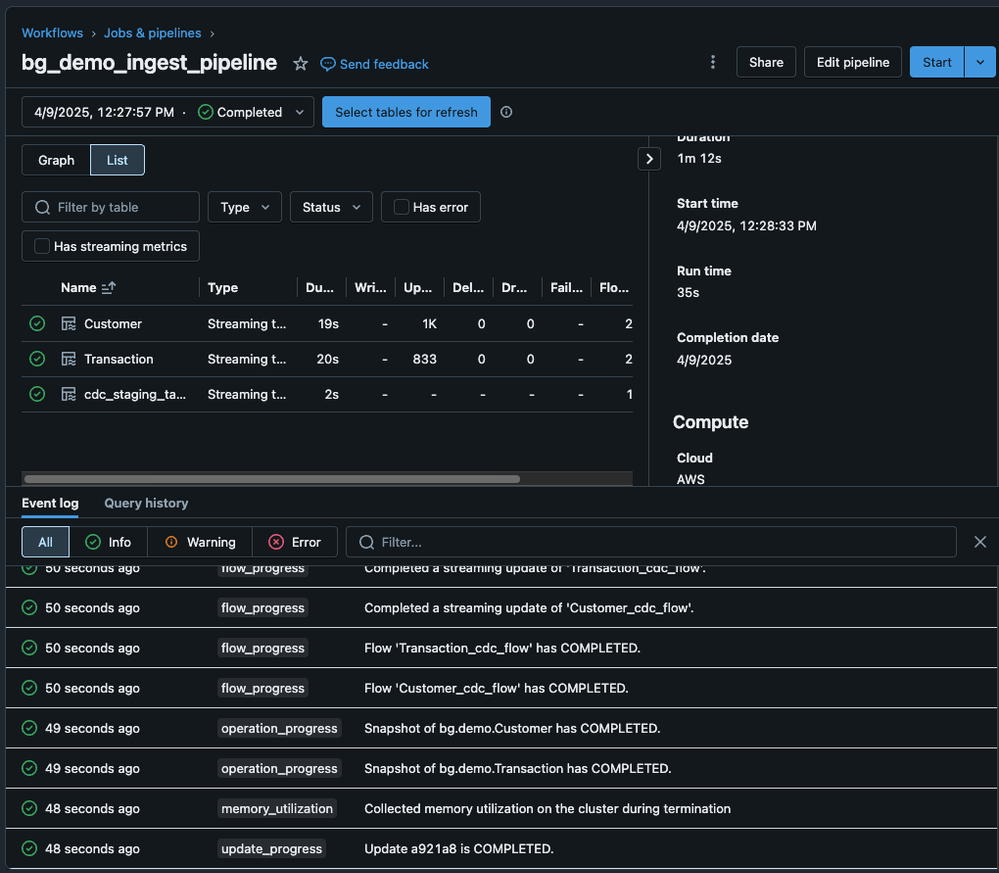Focus the Filter by table input
The width and height of the screenshot is (999, 873).
coord(110,207)
